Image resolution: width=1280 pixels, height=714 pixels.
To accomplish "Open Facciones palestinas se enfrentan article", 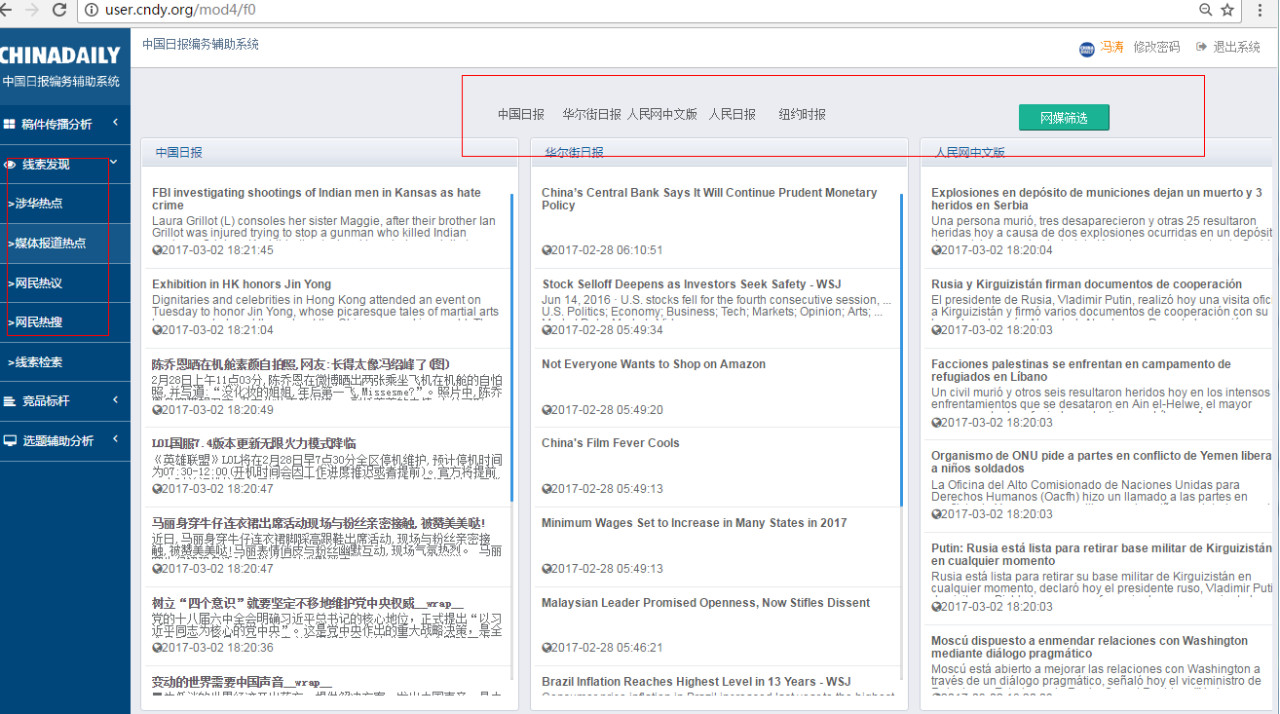I will 1081,371.
